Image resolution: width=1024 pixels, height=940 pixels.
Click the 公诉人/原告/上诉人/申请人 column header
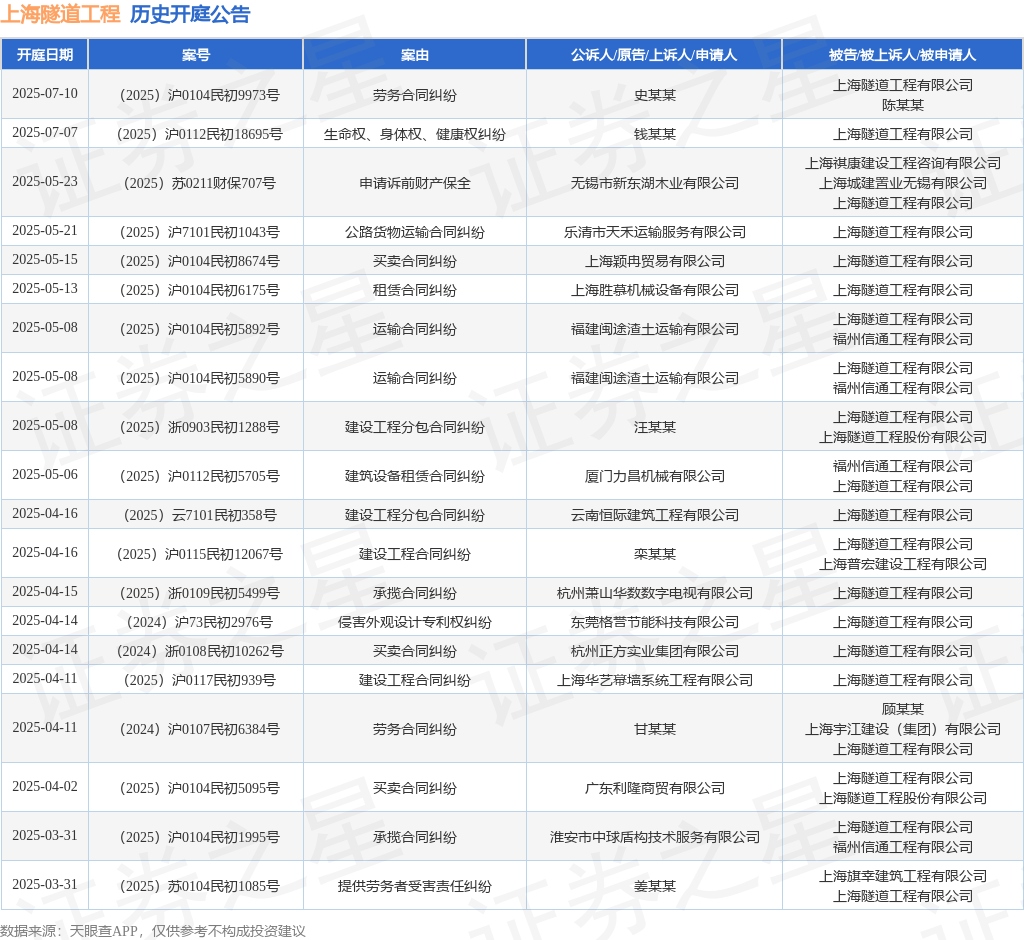(x=654, y=55)
